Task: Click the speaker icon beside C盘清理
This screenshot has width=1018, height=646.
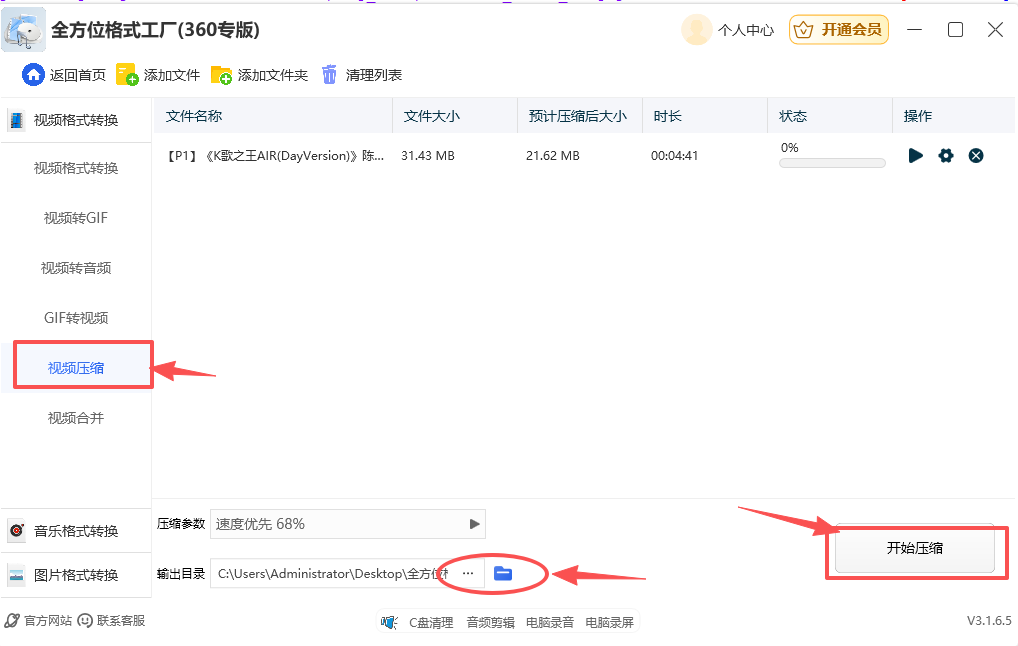Action: point(389,621)
